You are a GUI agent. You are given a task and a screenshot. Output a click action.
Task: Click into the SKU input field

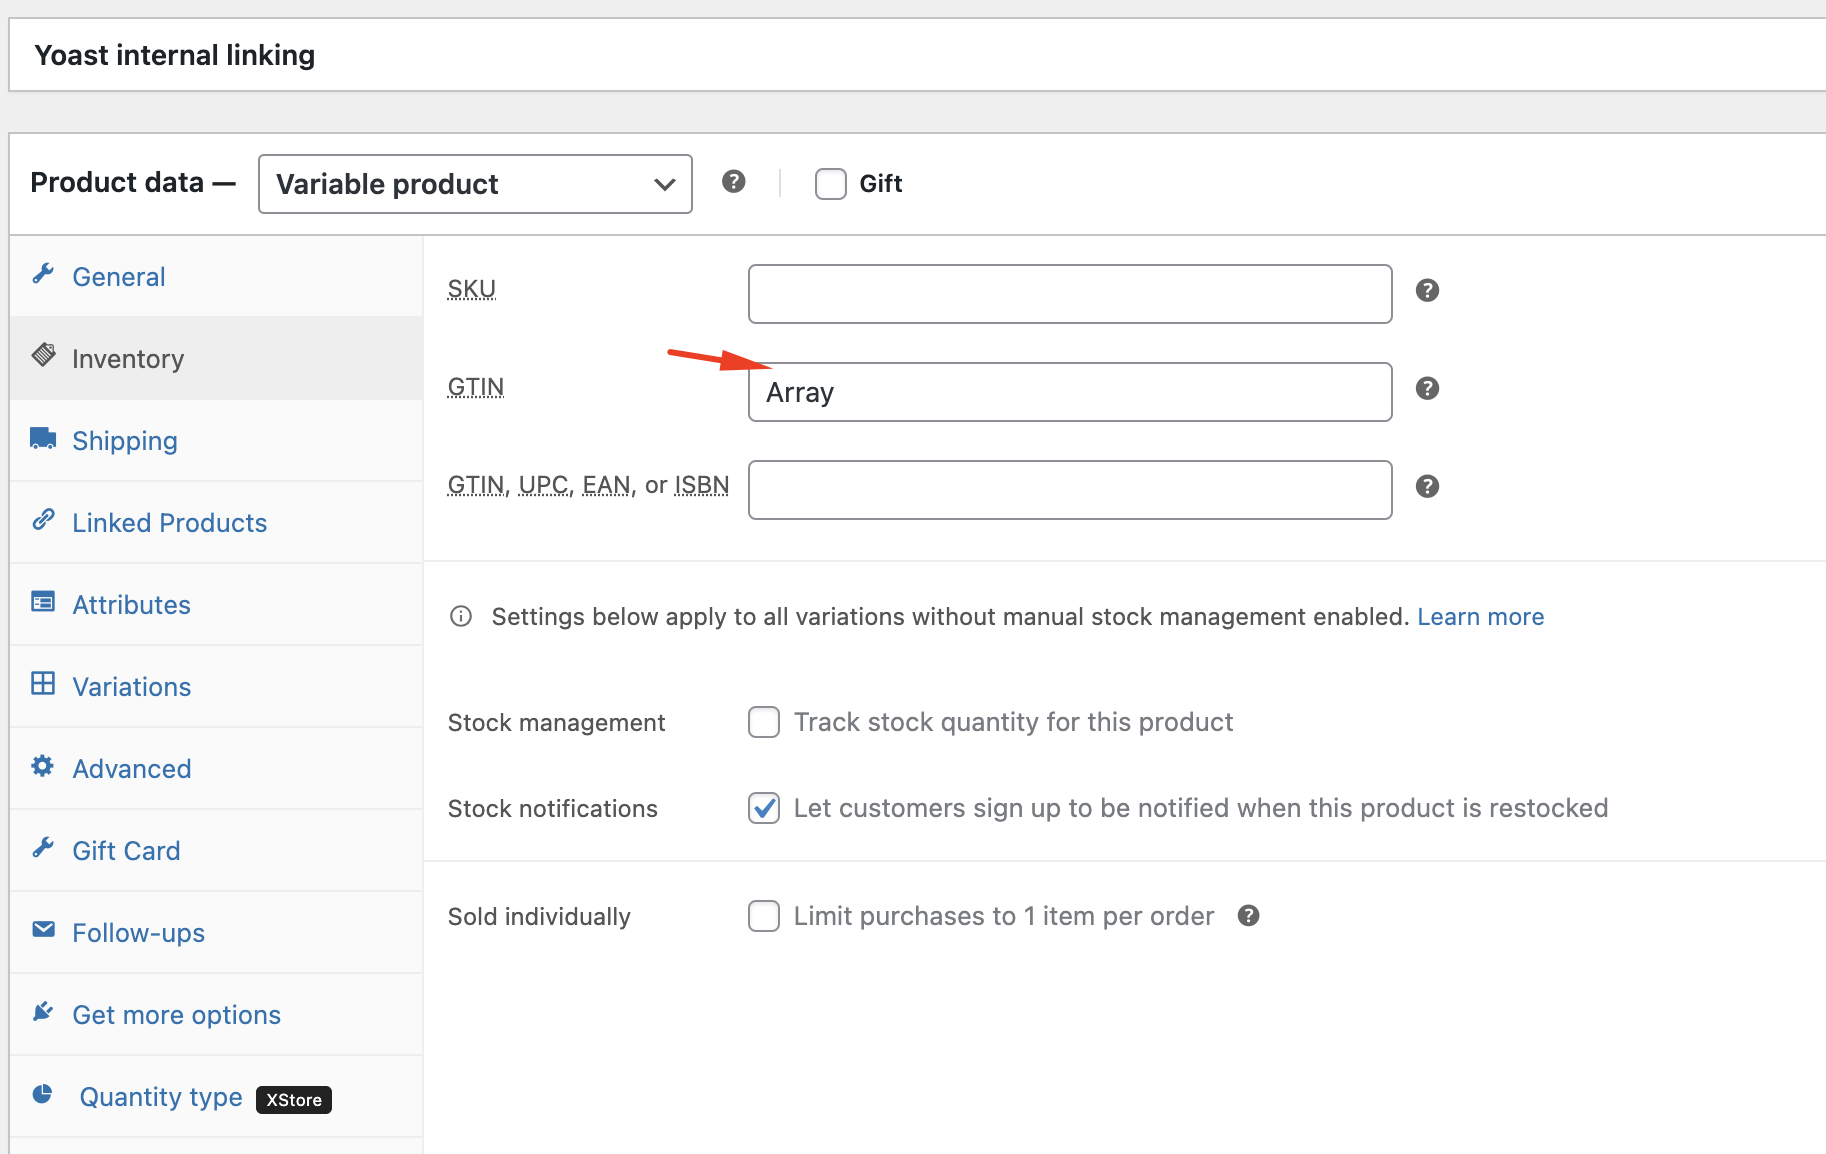1070,294
